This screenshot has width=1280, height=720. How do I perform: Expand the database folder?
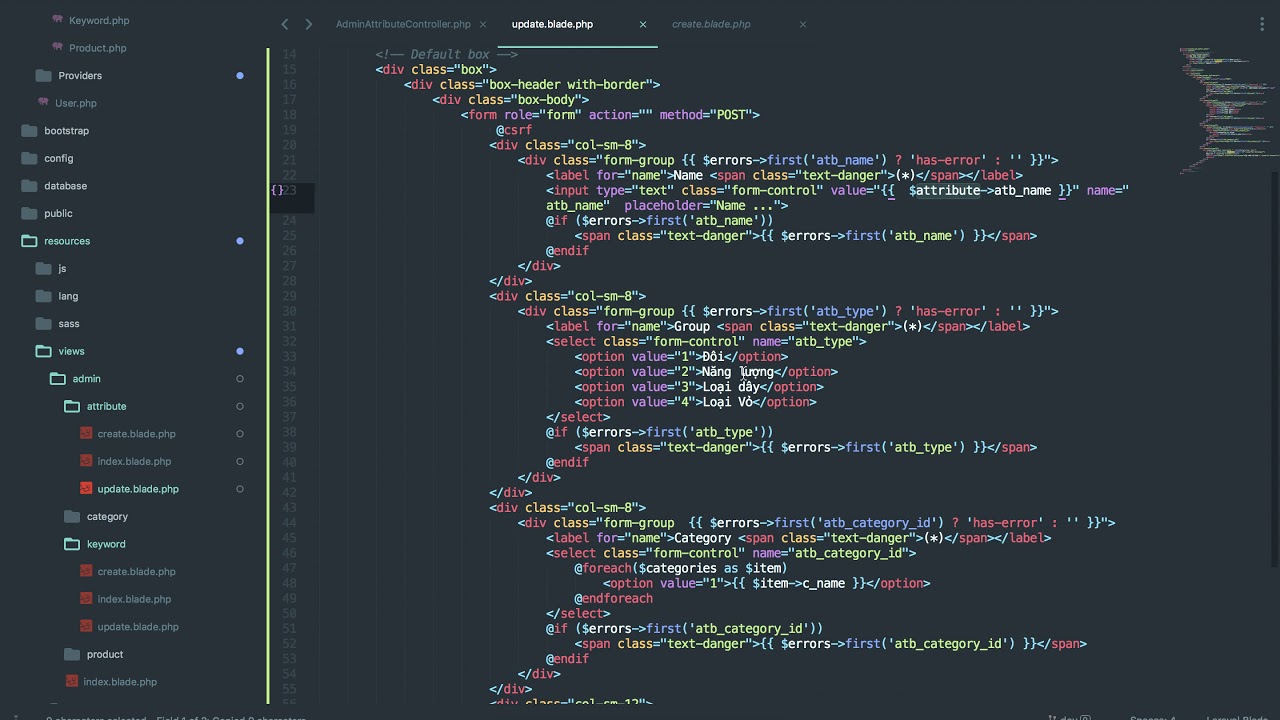coord(65,186)
